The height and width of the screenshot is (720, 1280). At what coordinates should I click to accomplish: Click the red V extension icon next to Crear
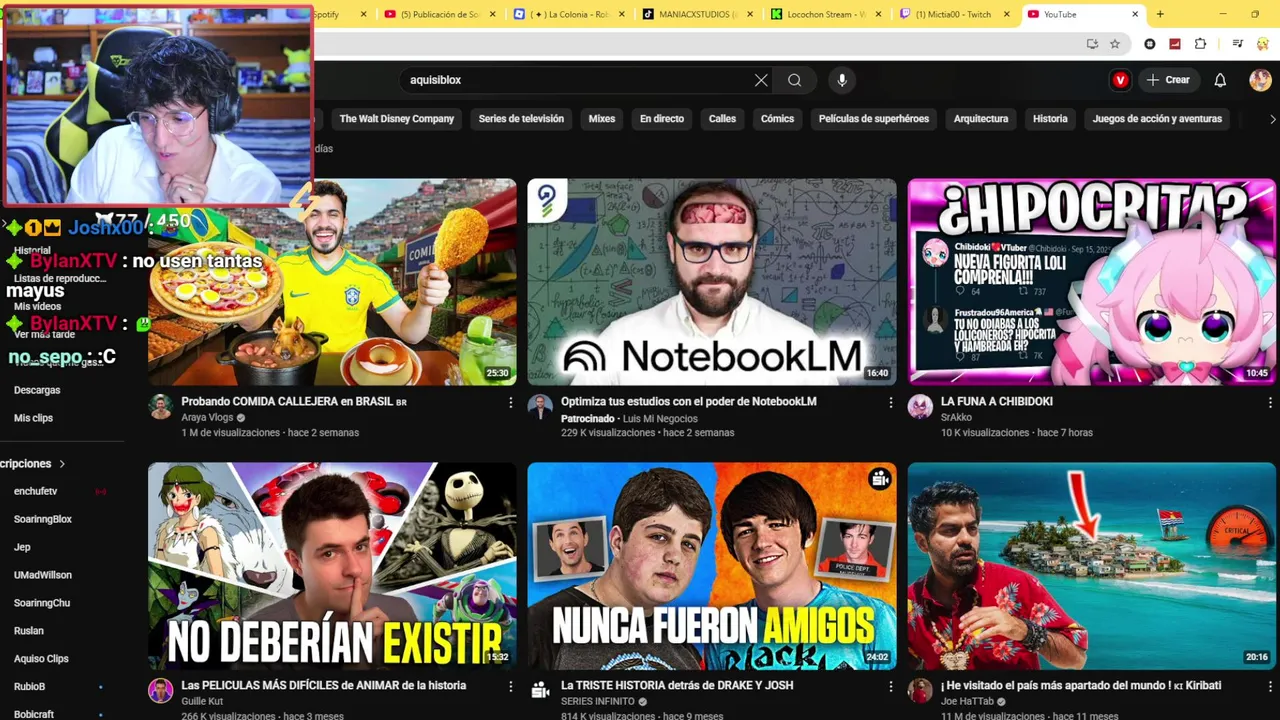tap(1120, 80)
